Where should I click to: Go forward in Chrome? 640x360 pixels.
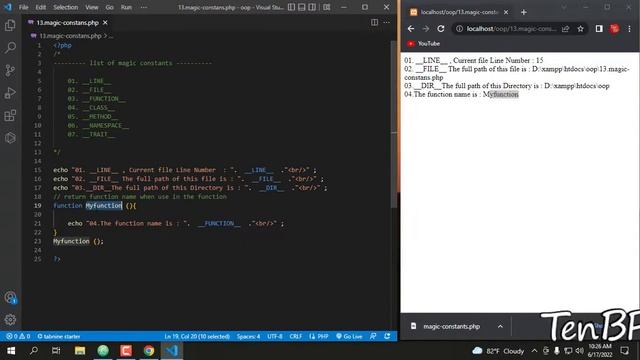(x=426, y=29)
